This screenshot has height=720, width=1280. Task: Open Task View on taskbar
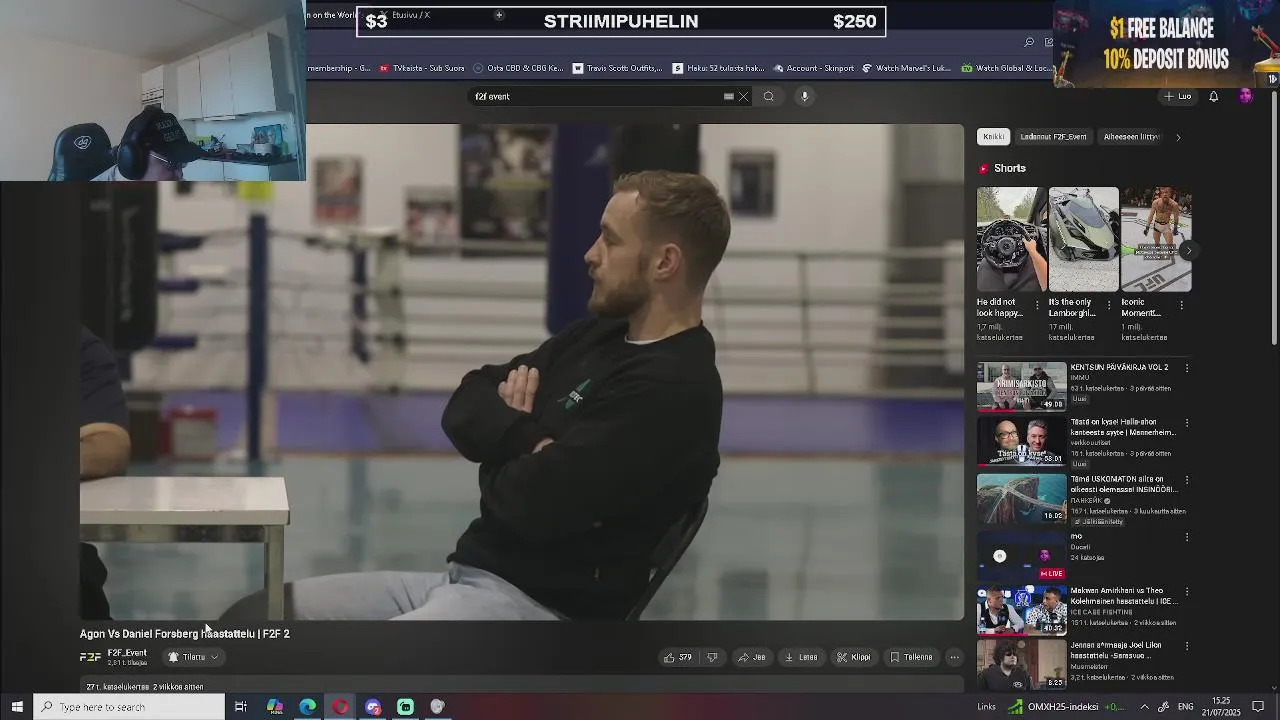pos(241,707)
